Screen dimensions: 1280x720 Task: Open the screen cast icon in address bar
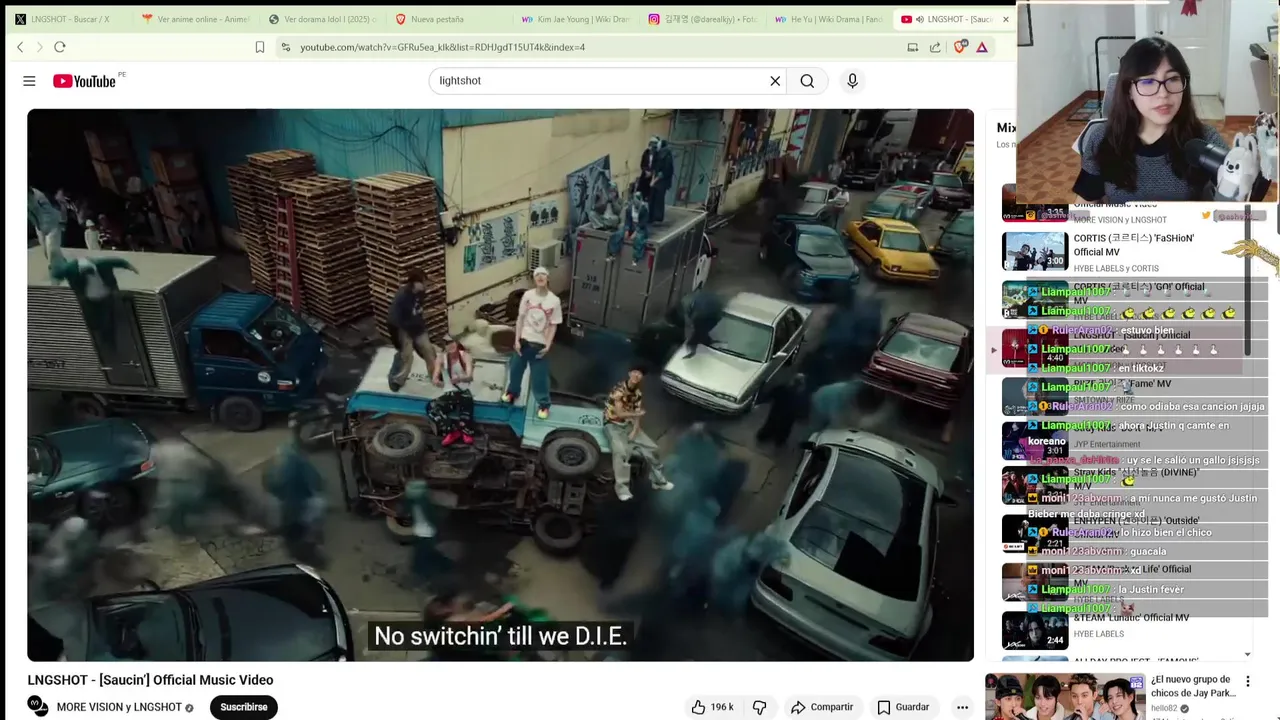pyautogui.click(x=912, y=47)
